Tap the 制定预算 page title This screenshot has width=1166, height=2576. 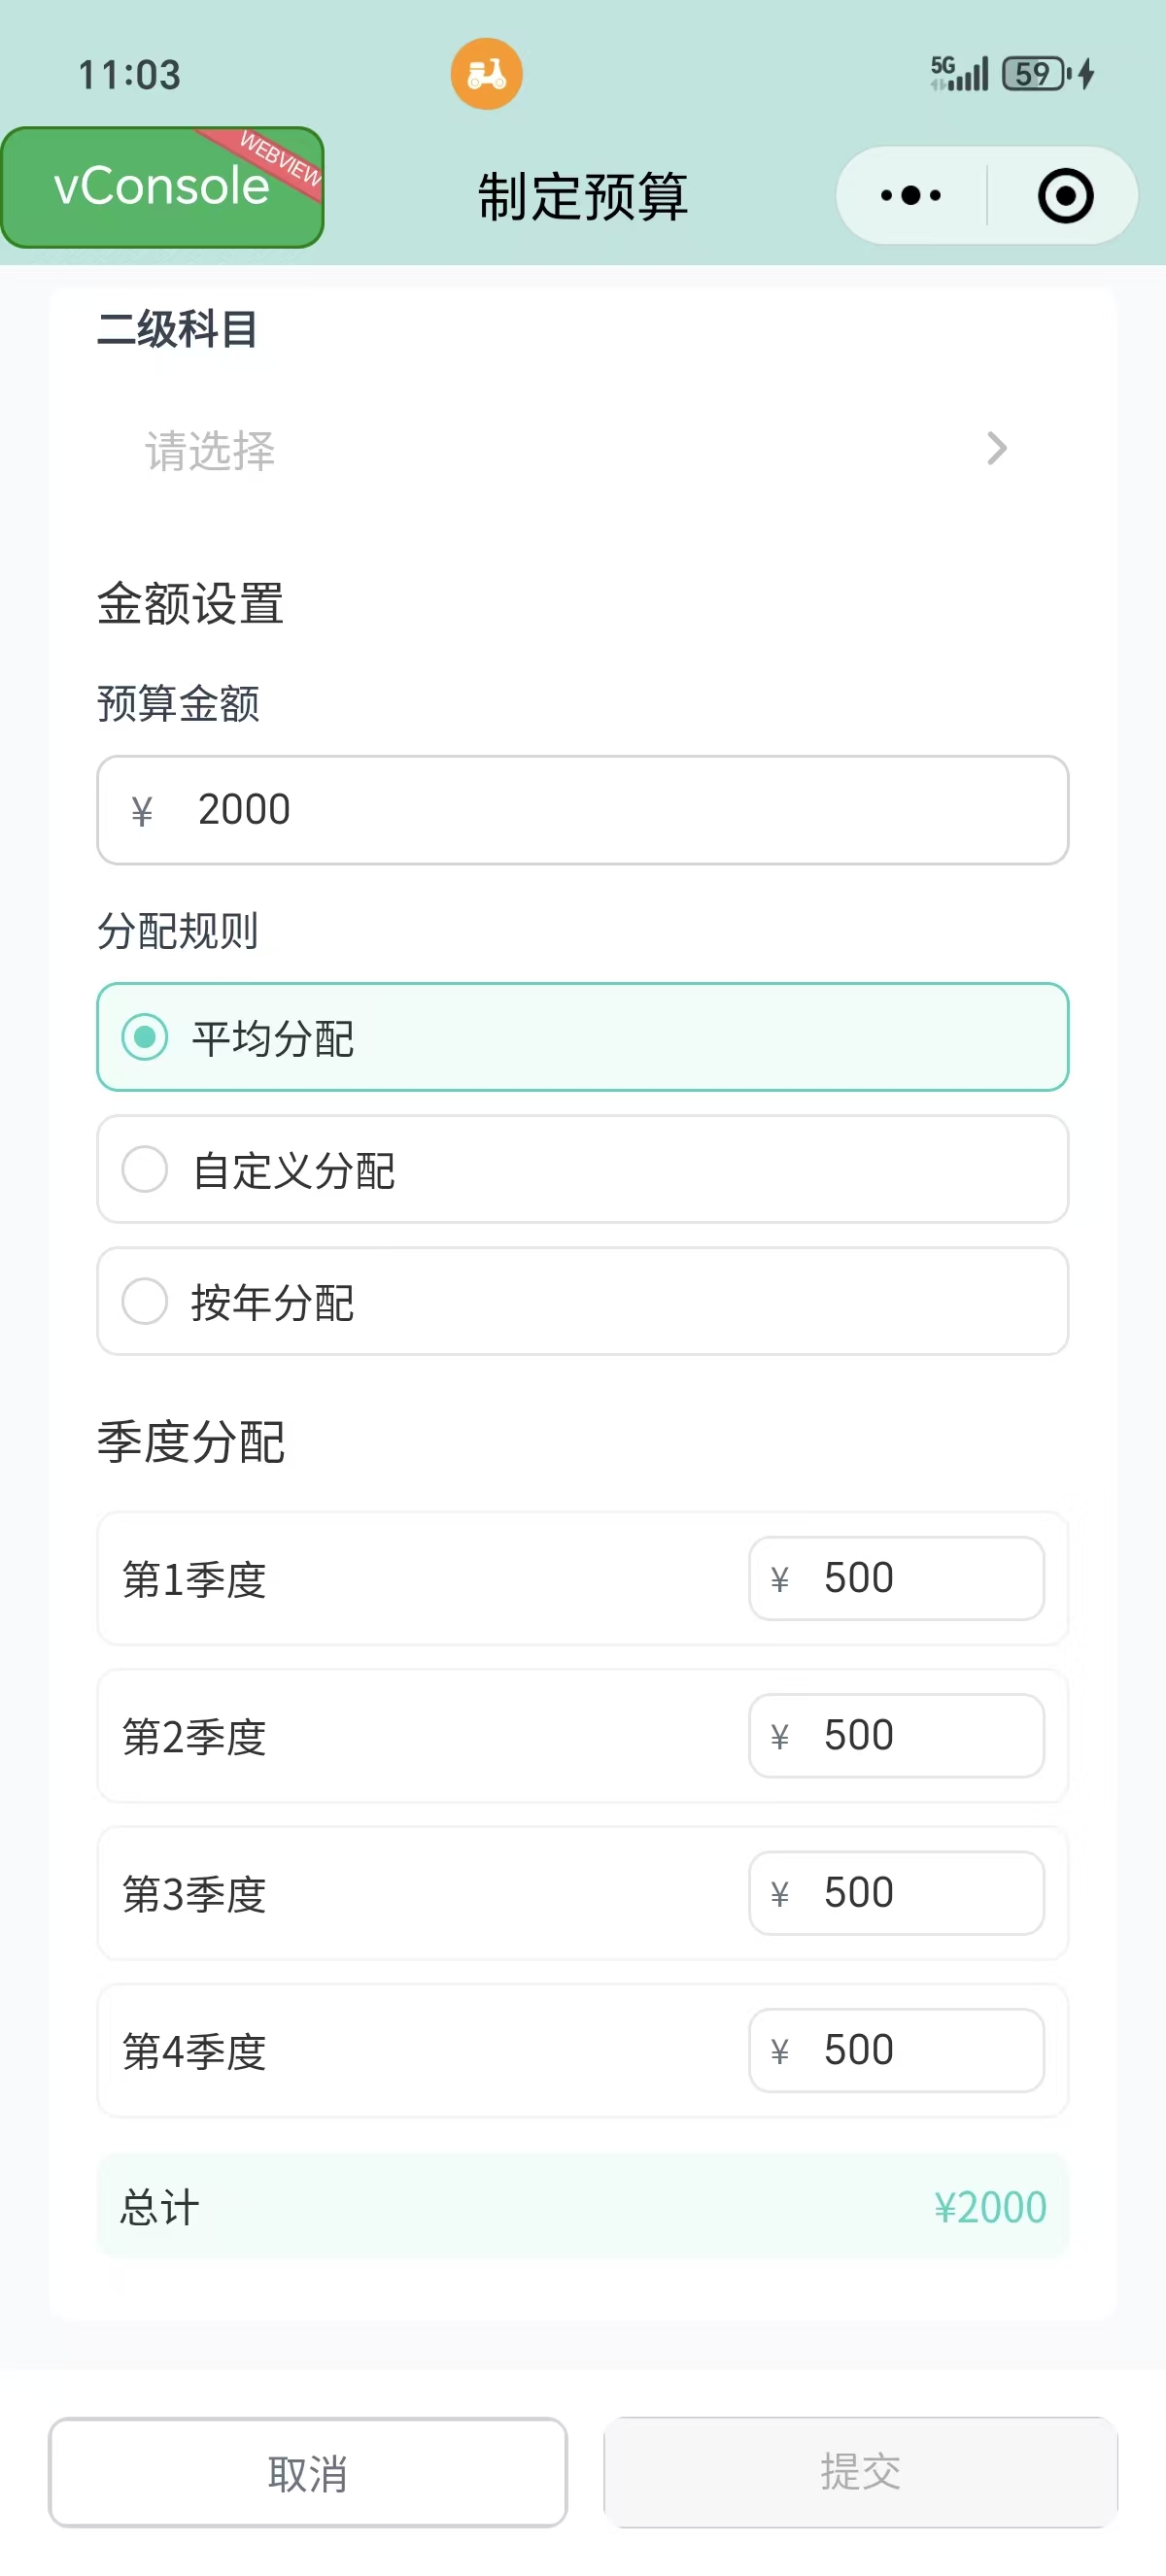582,196
